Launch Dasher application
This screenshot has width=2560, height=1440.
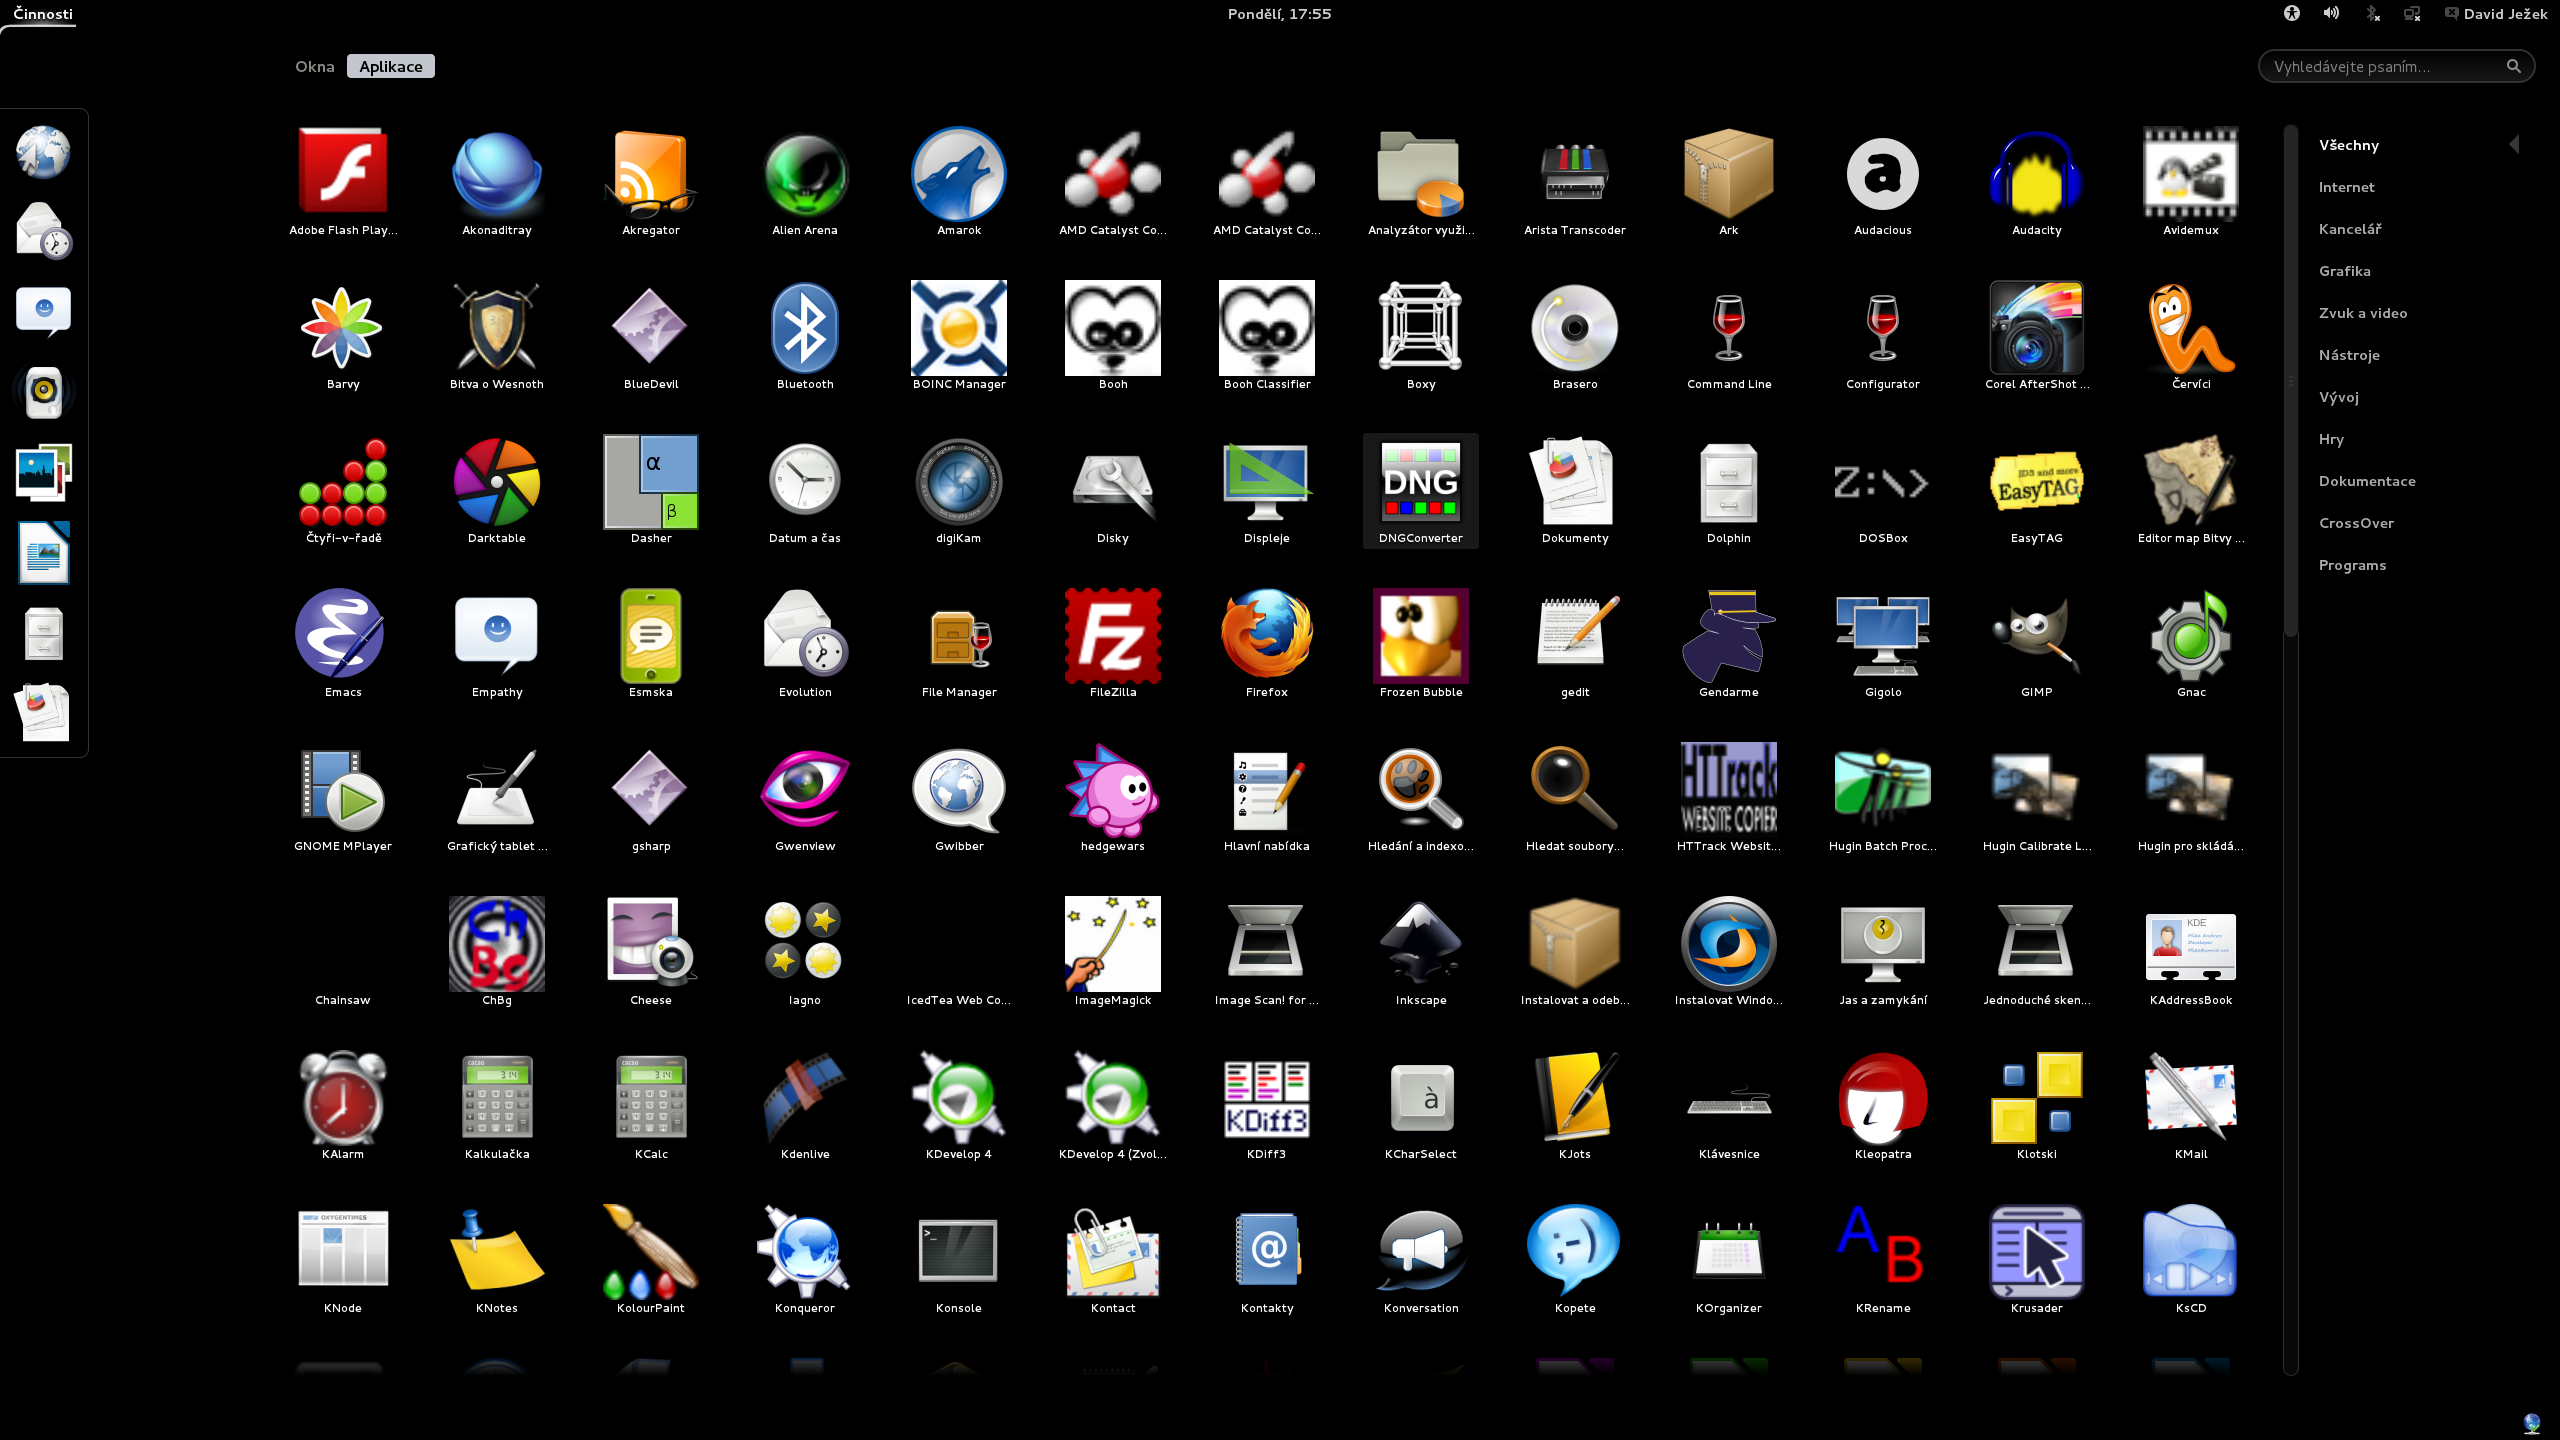coord(651,490)
